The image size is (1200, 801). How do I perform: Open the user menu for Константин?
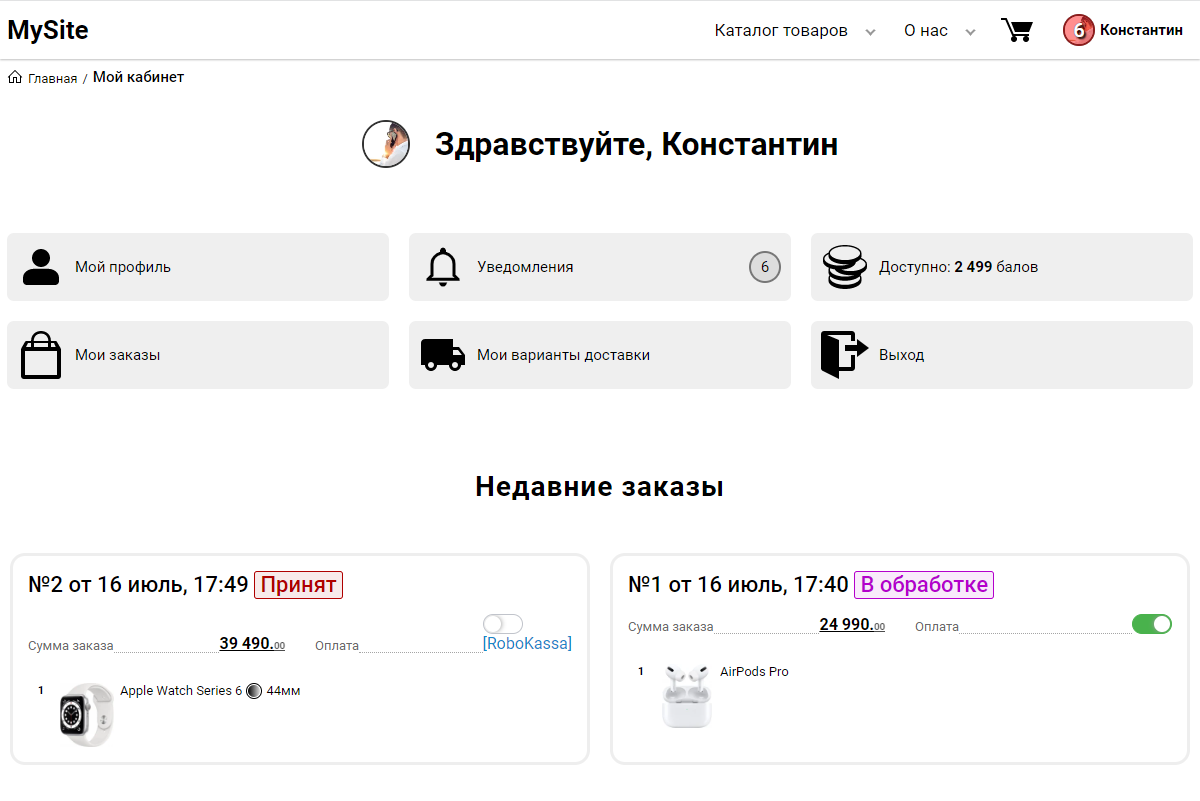(x=1122, y=30)
